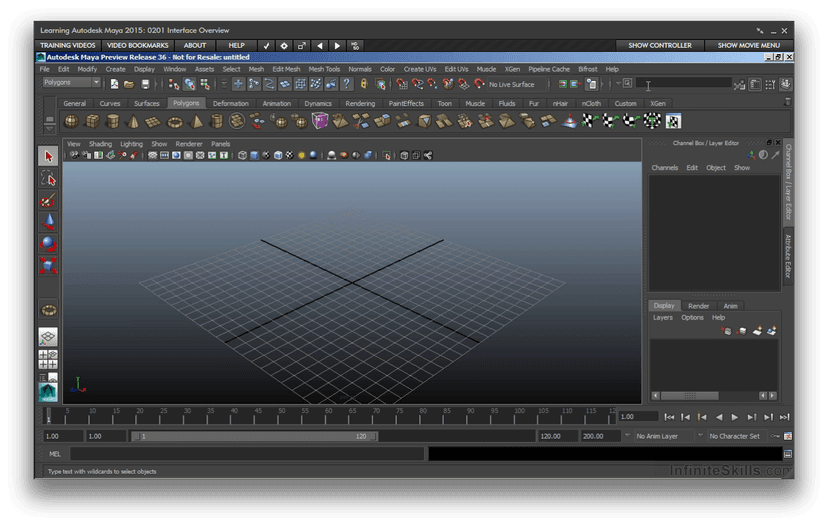Create a polygon pyramid from the shelf
Image resolution: width=828 pixels, height=526 pixels.
(196, 121)
